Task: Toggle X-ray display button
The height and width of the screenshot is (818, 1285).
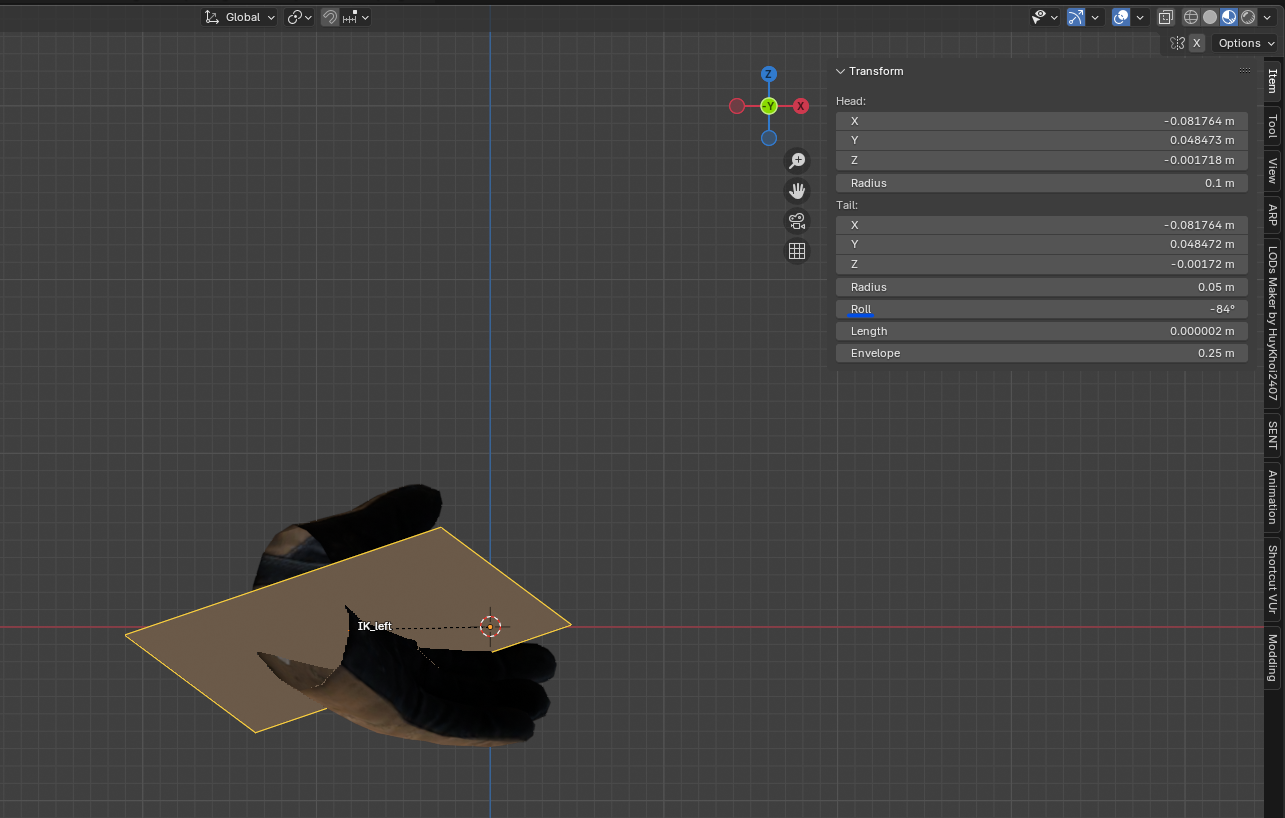Action: [x=1165, y=17]
